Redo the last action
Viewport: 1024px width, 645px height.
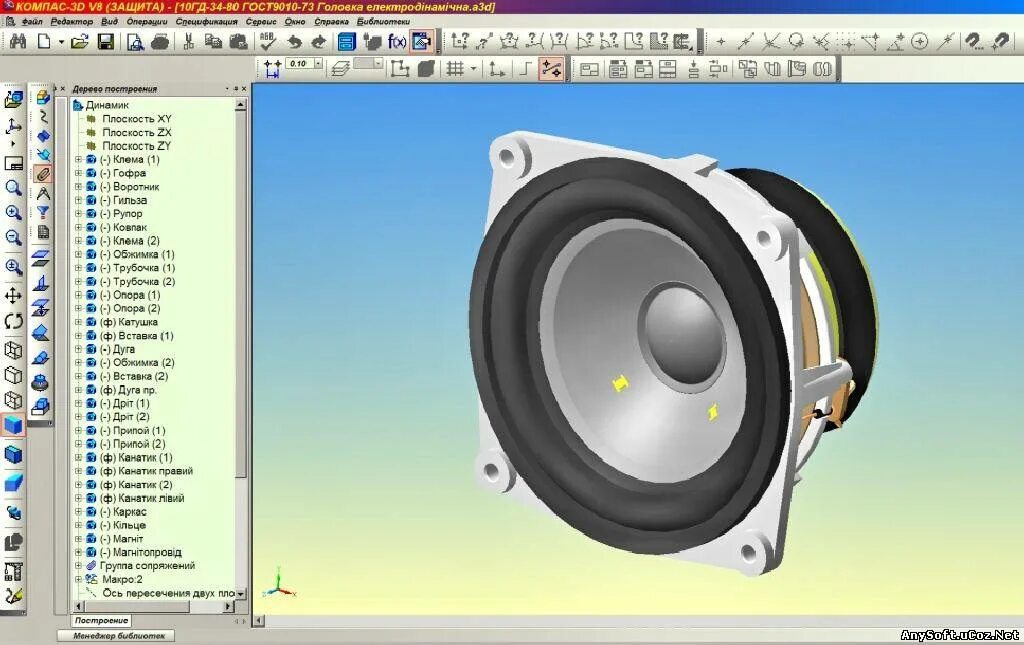[x=319, y=42]
